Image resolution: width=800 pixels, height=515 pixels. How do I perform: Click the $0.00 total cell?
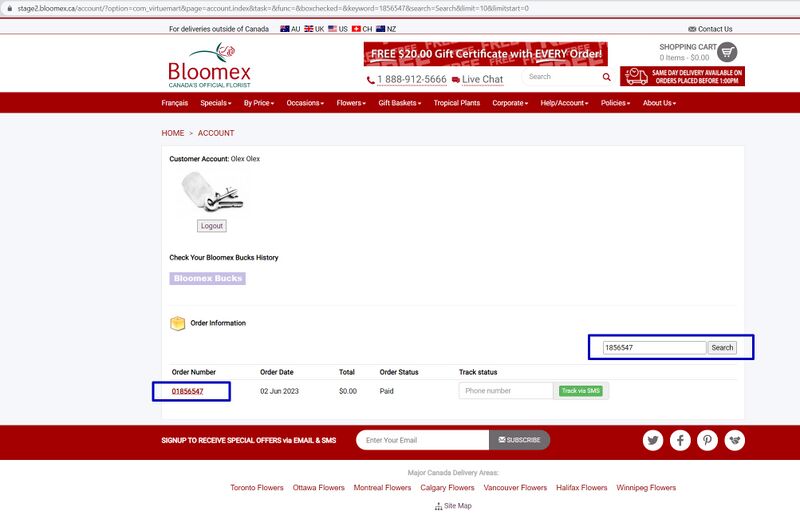(x=348, y=391)
